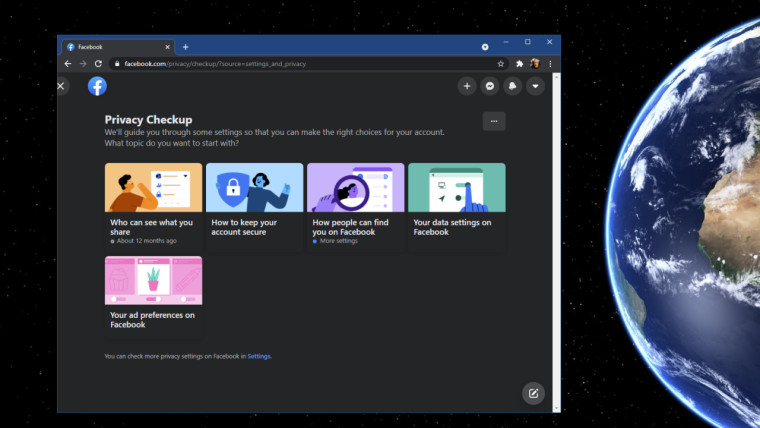Click the address bar URL field
760x428 pixels.
[x=300, y=64]
